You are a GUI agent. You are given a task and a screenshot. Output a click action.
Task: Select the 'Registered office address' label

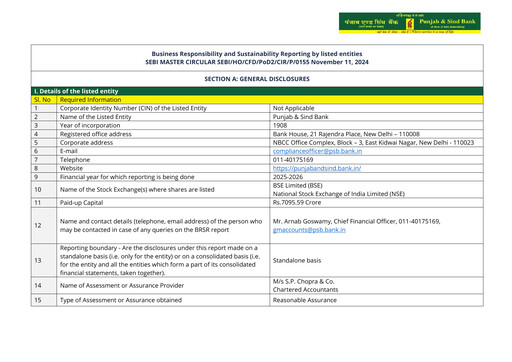[96, 134]
